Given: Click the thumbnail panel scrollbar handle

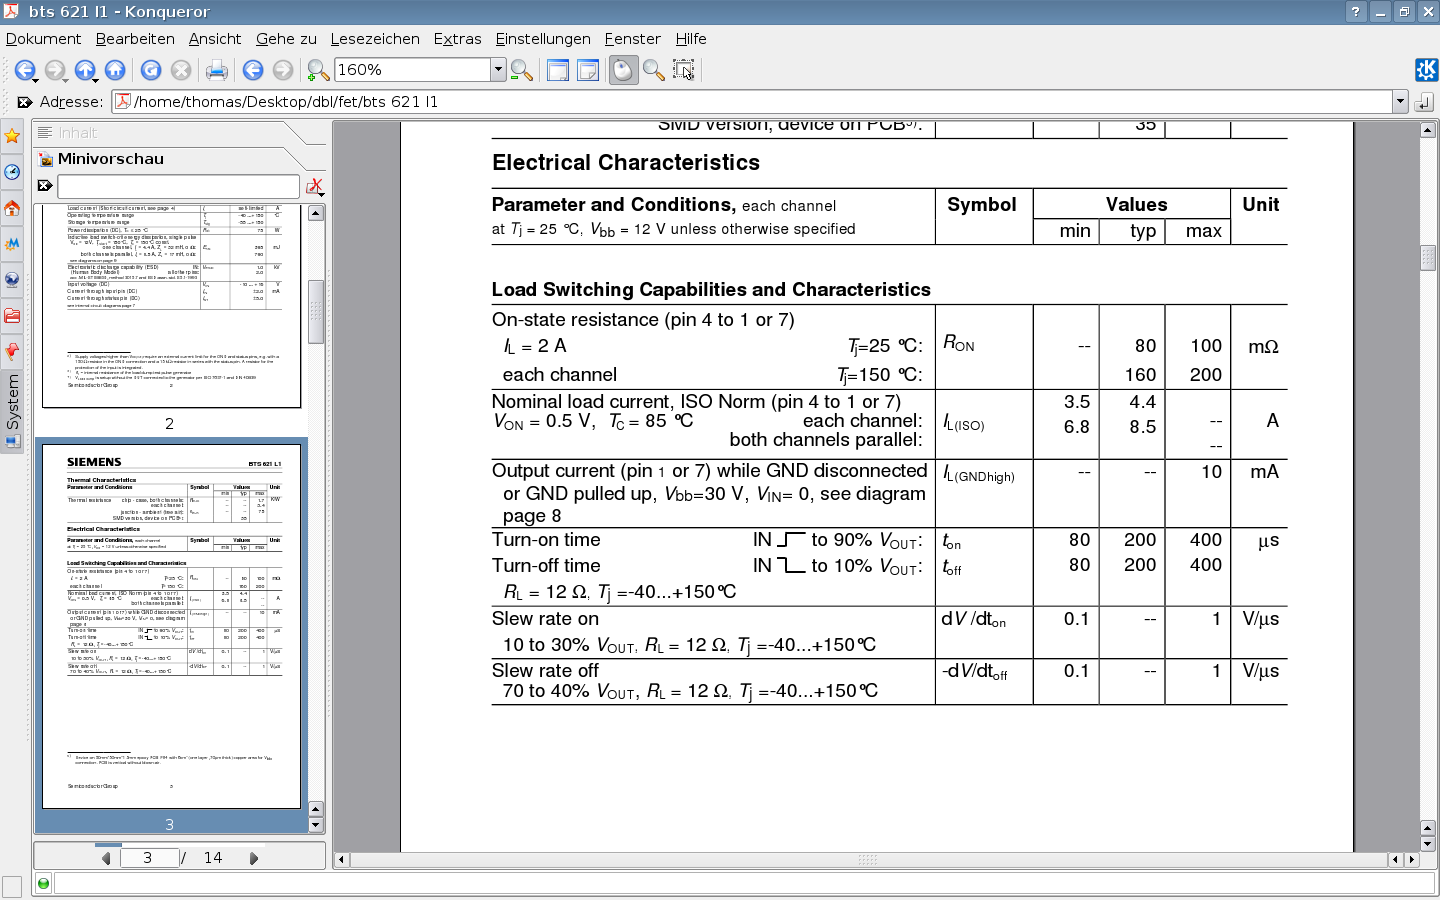Looking at the screenshot, I should coord(316,311).
